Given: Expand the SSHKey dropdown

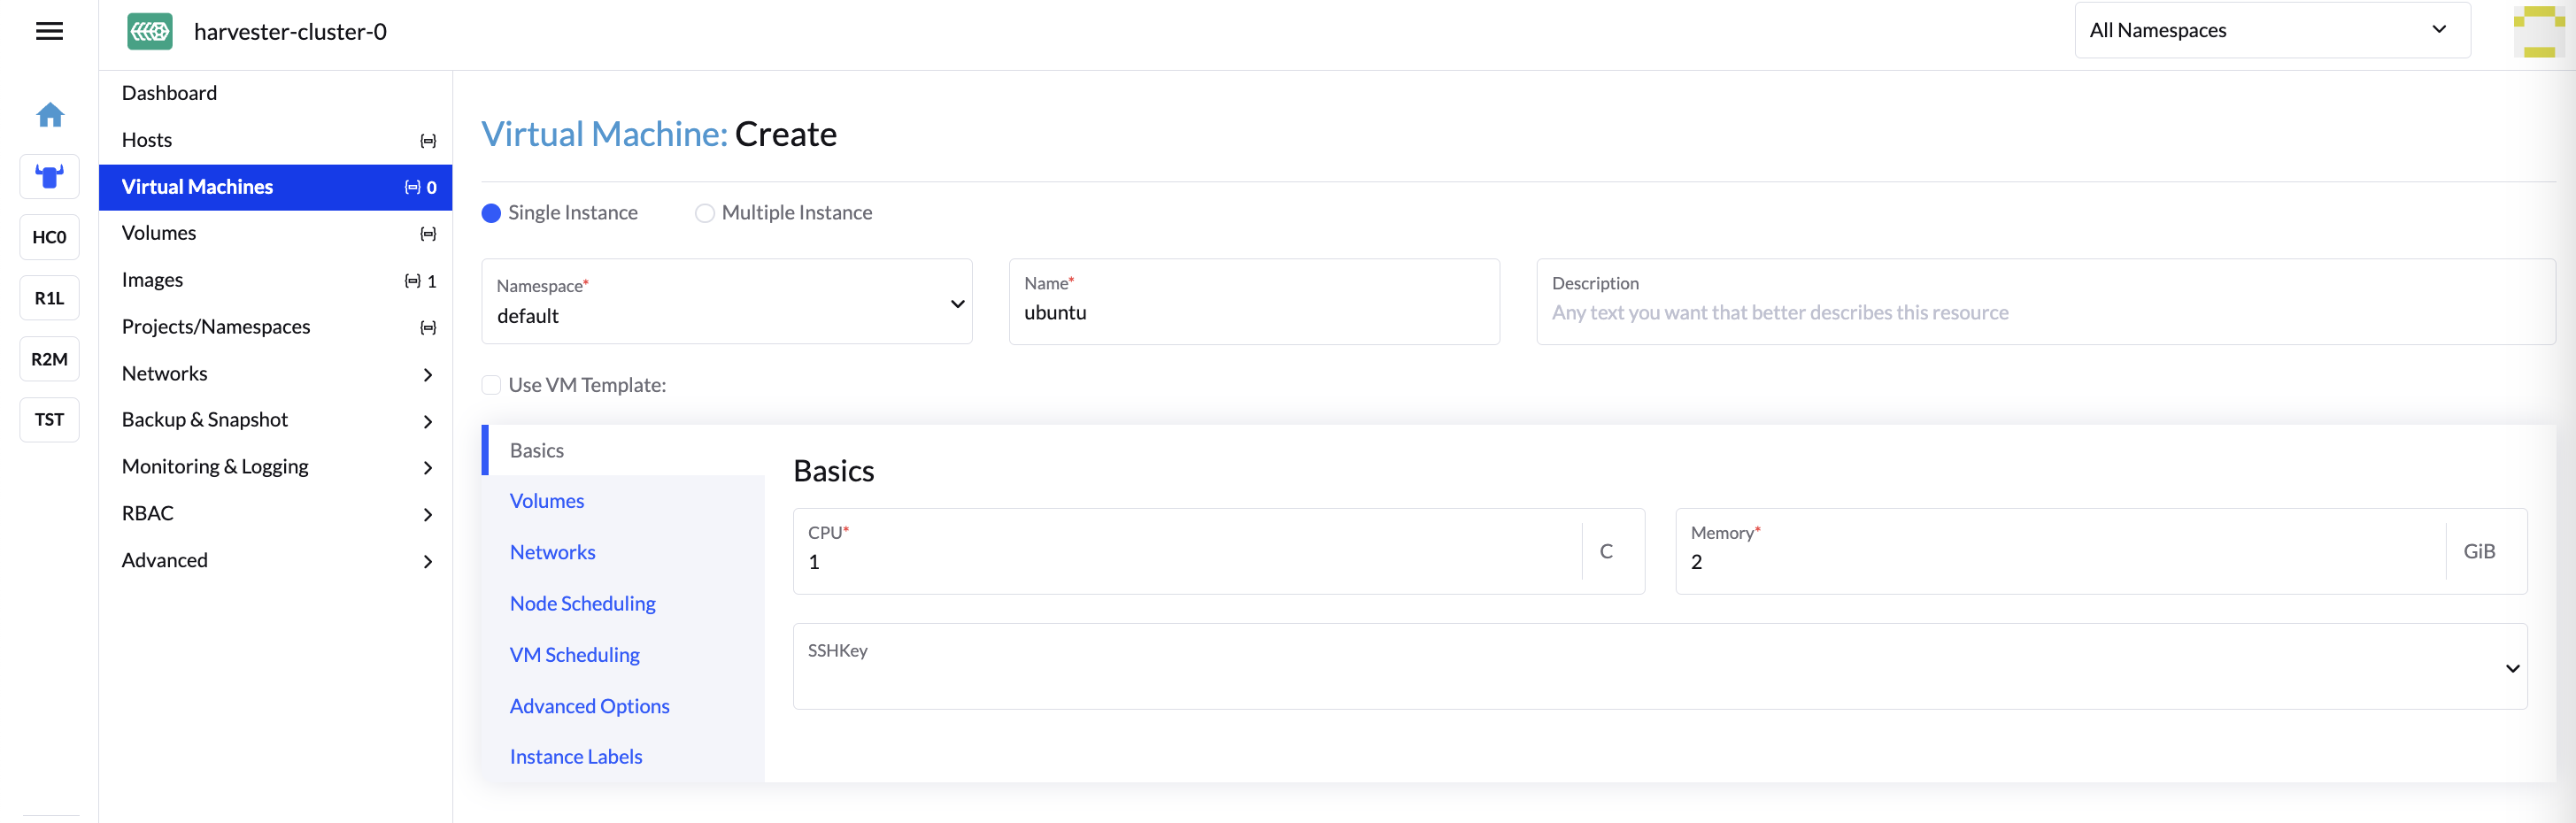Looking at the screenshot, I should (x=1659, y=667).
